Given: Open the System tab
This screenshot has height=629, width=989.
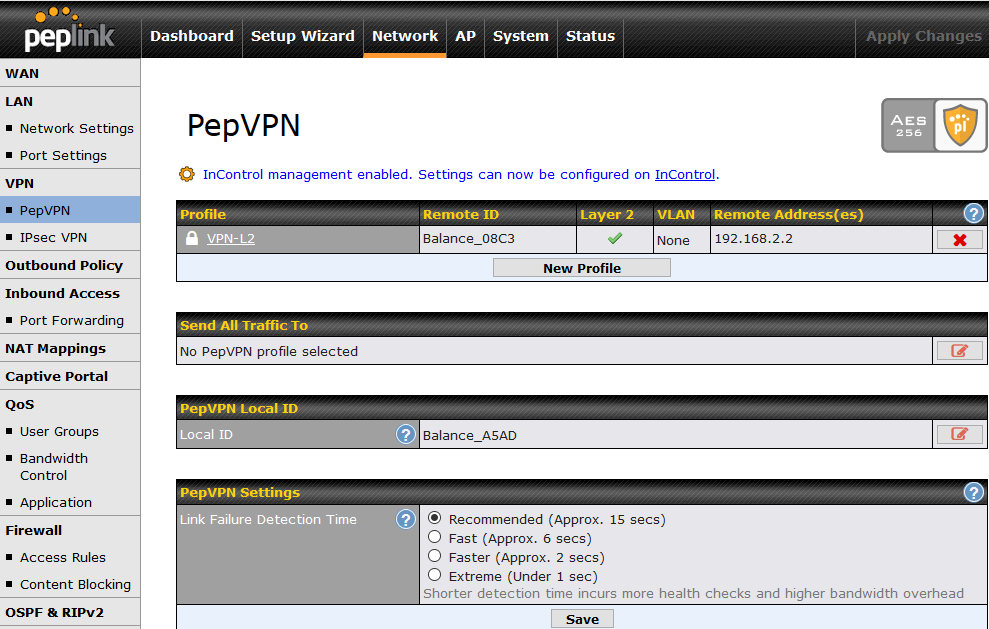Looking at the screenshot, I should tap(521, 37).
